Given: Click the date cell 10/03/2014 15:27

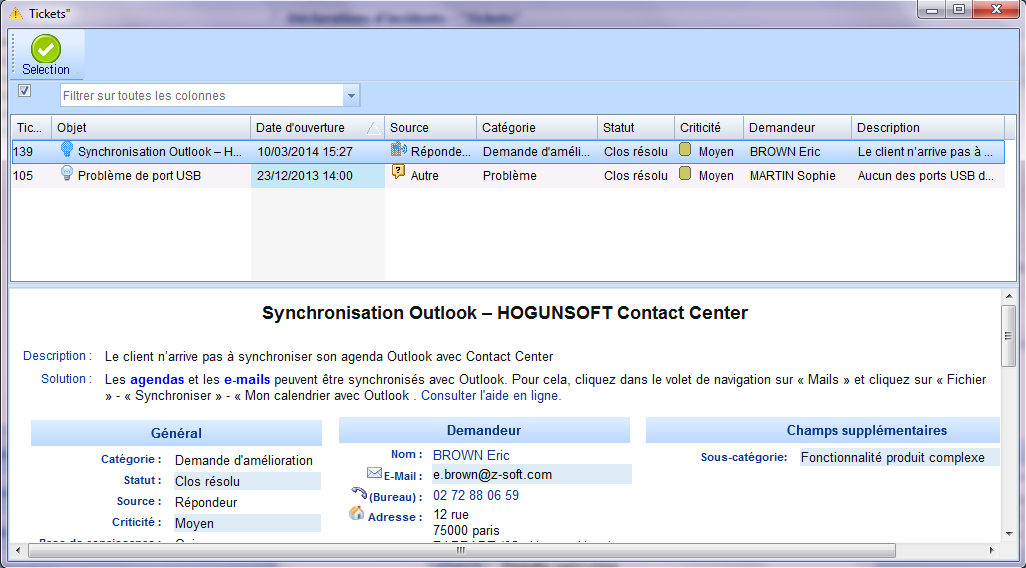Looking at the screenshot, I should pos(318,152).
